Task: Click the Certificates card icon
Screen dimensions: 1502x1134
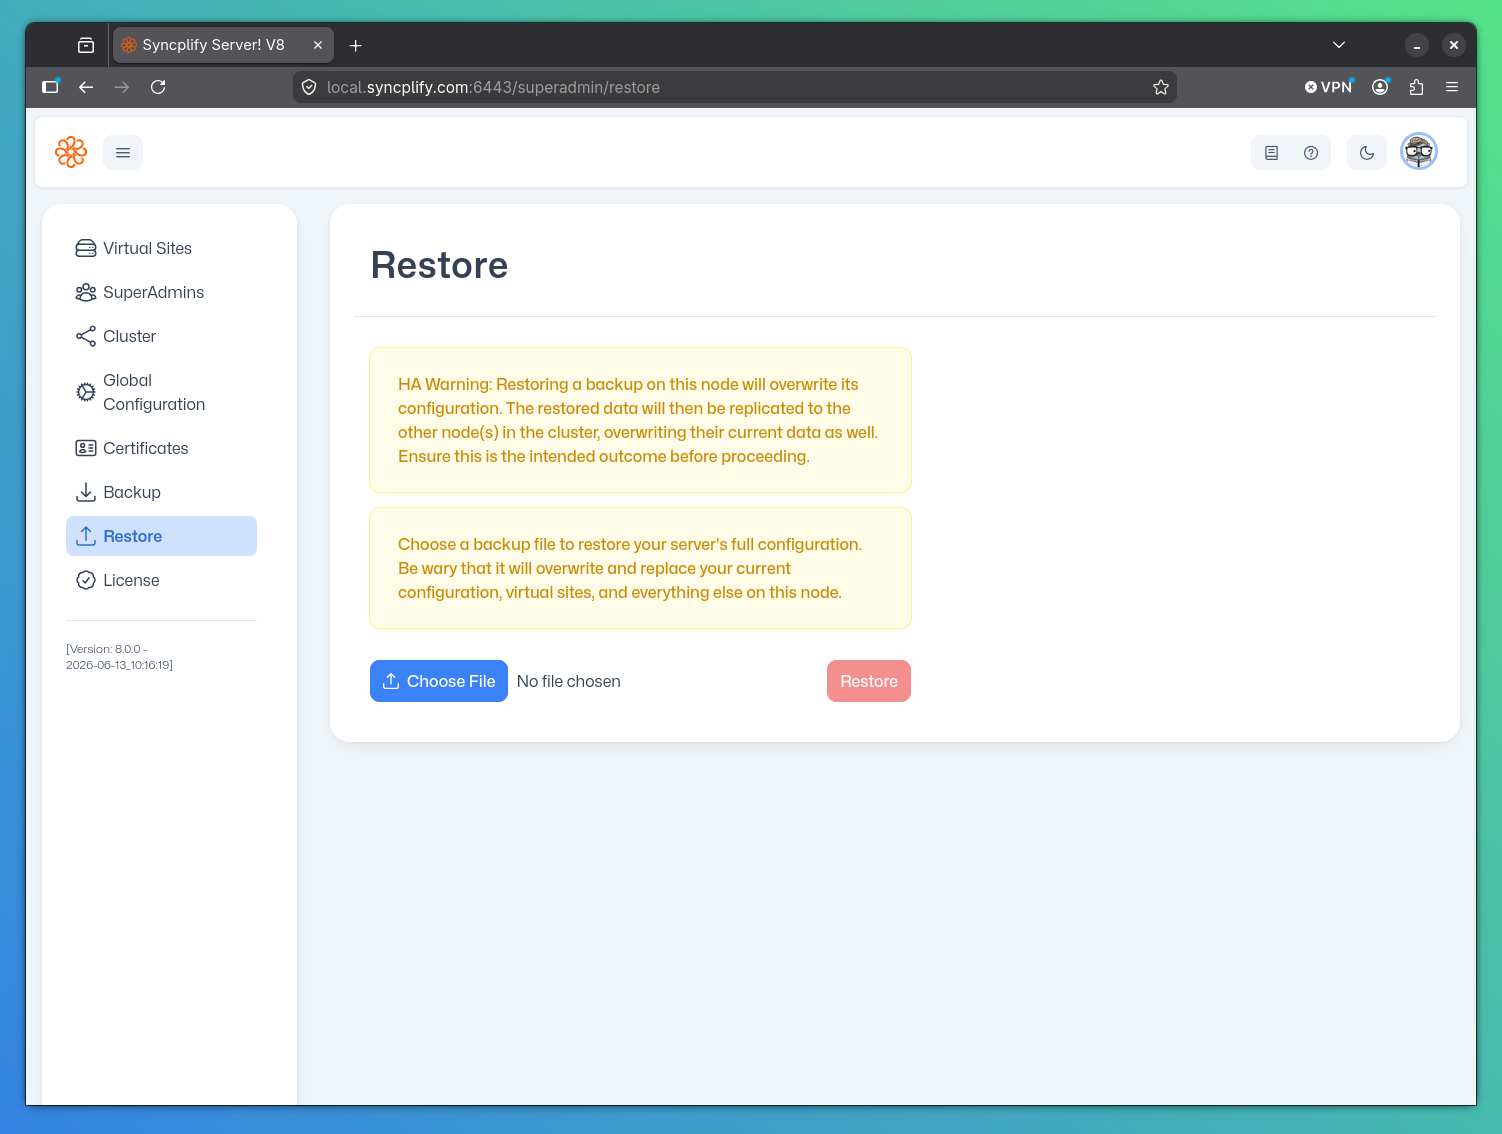Action: point(86,448)
